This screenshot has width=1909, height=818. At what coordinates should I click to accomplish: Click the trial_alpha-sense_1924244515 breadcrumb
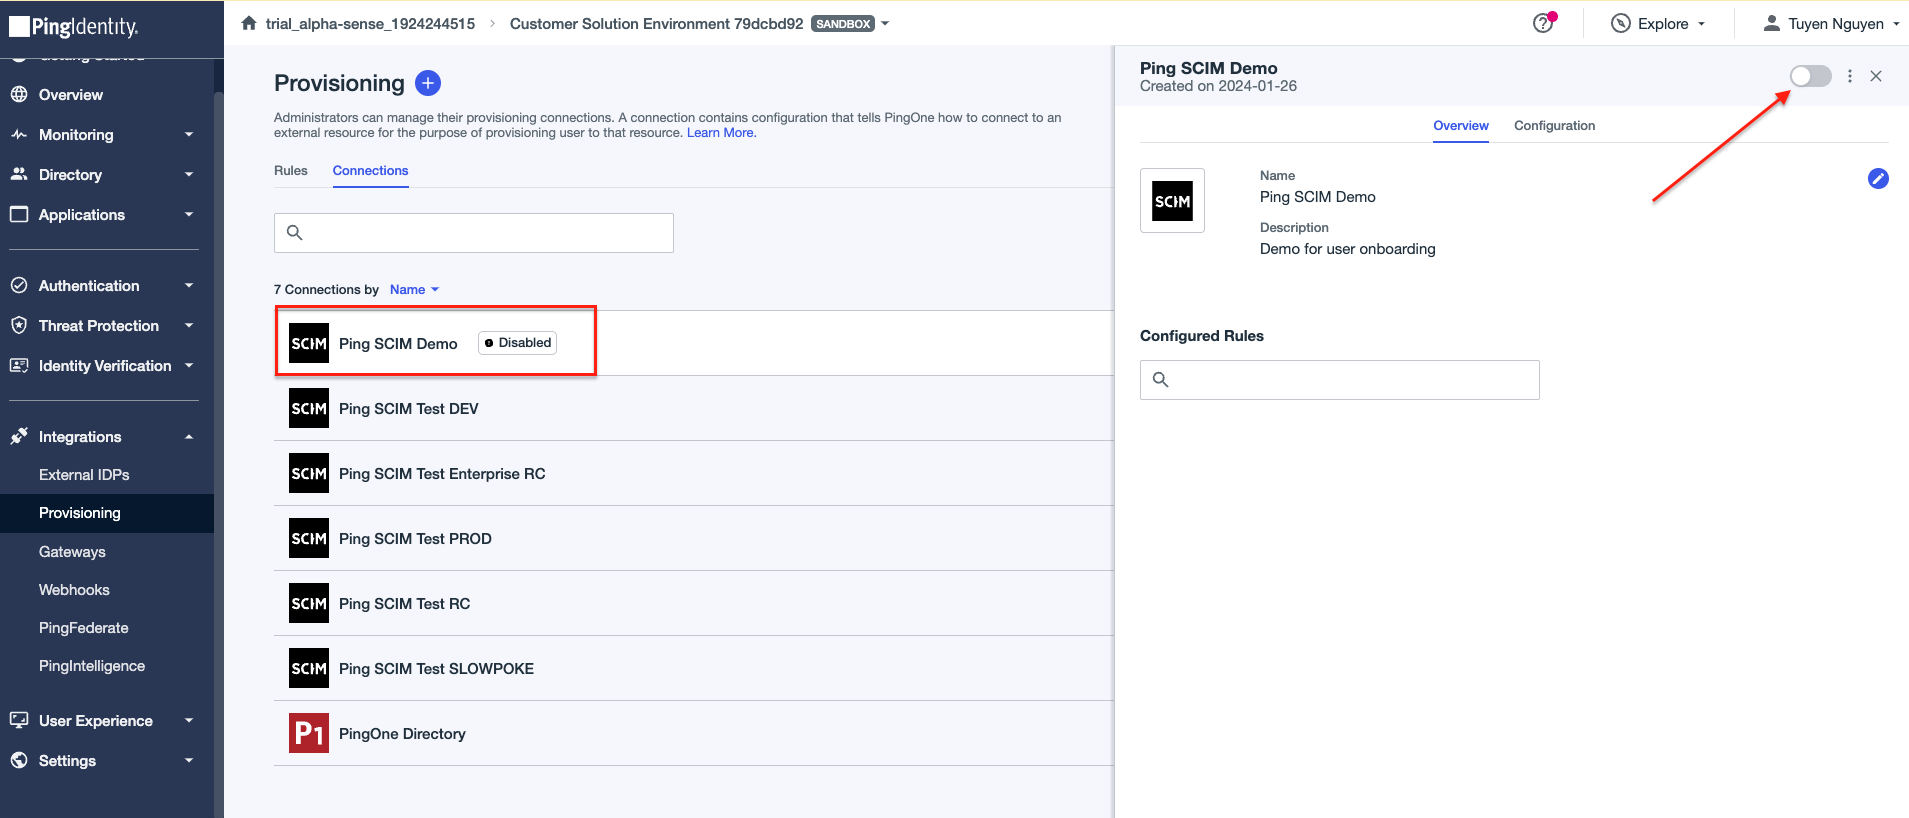pyautogui.click(x=370, y=23)
